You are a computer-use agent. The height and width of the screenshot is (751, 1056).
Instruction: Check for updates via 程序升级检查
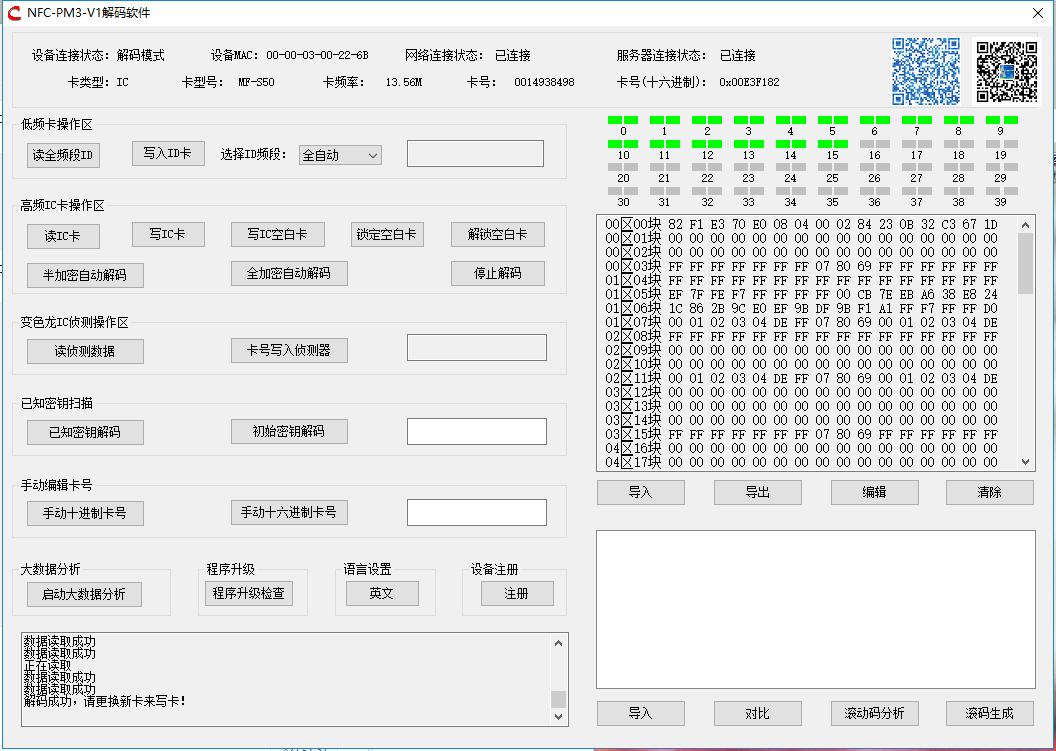(x=251, y=593)
